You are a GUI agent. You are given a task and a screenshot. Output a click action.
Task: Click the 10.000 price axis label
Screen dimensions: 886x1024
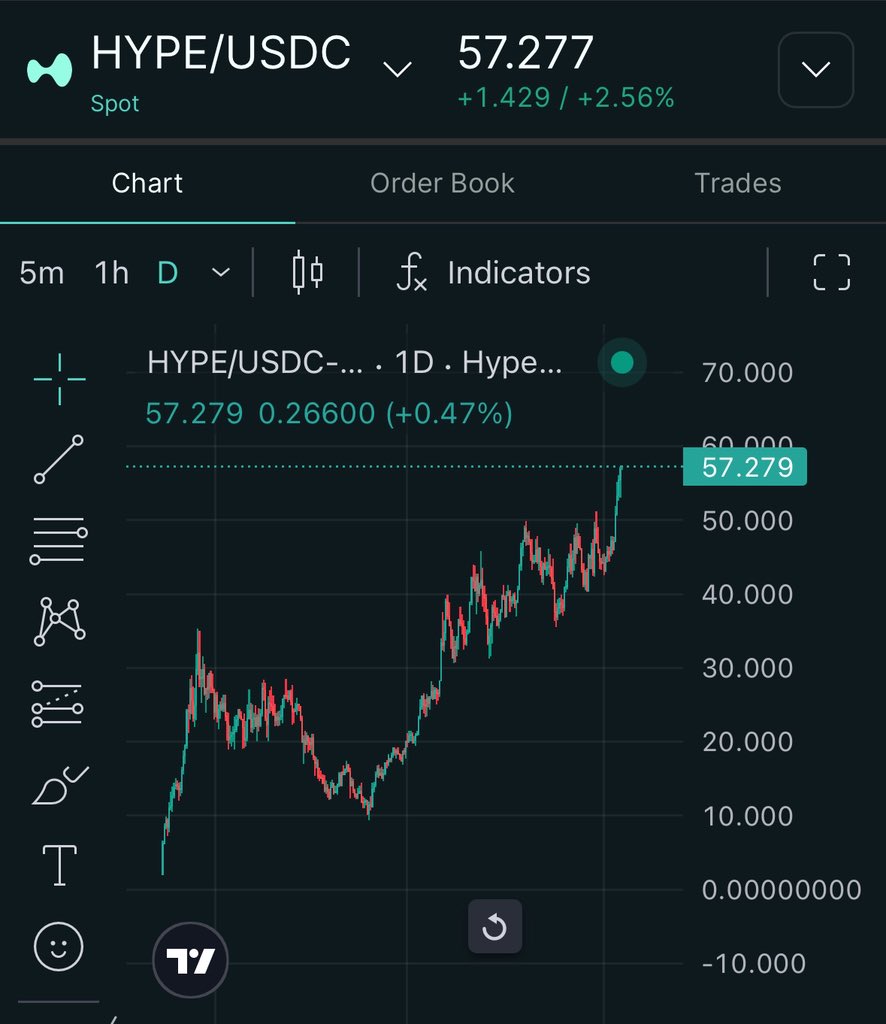point(748,816)
